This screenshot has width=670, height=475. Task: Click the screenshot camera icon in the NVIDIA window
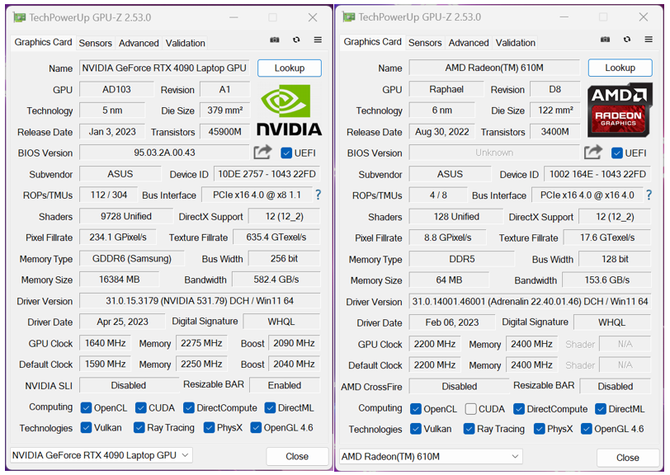pos(274,40)
